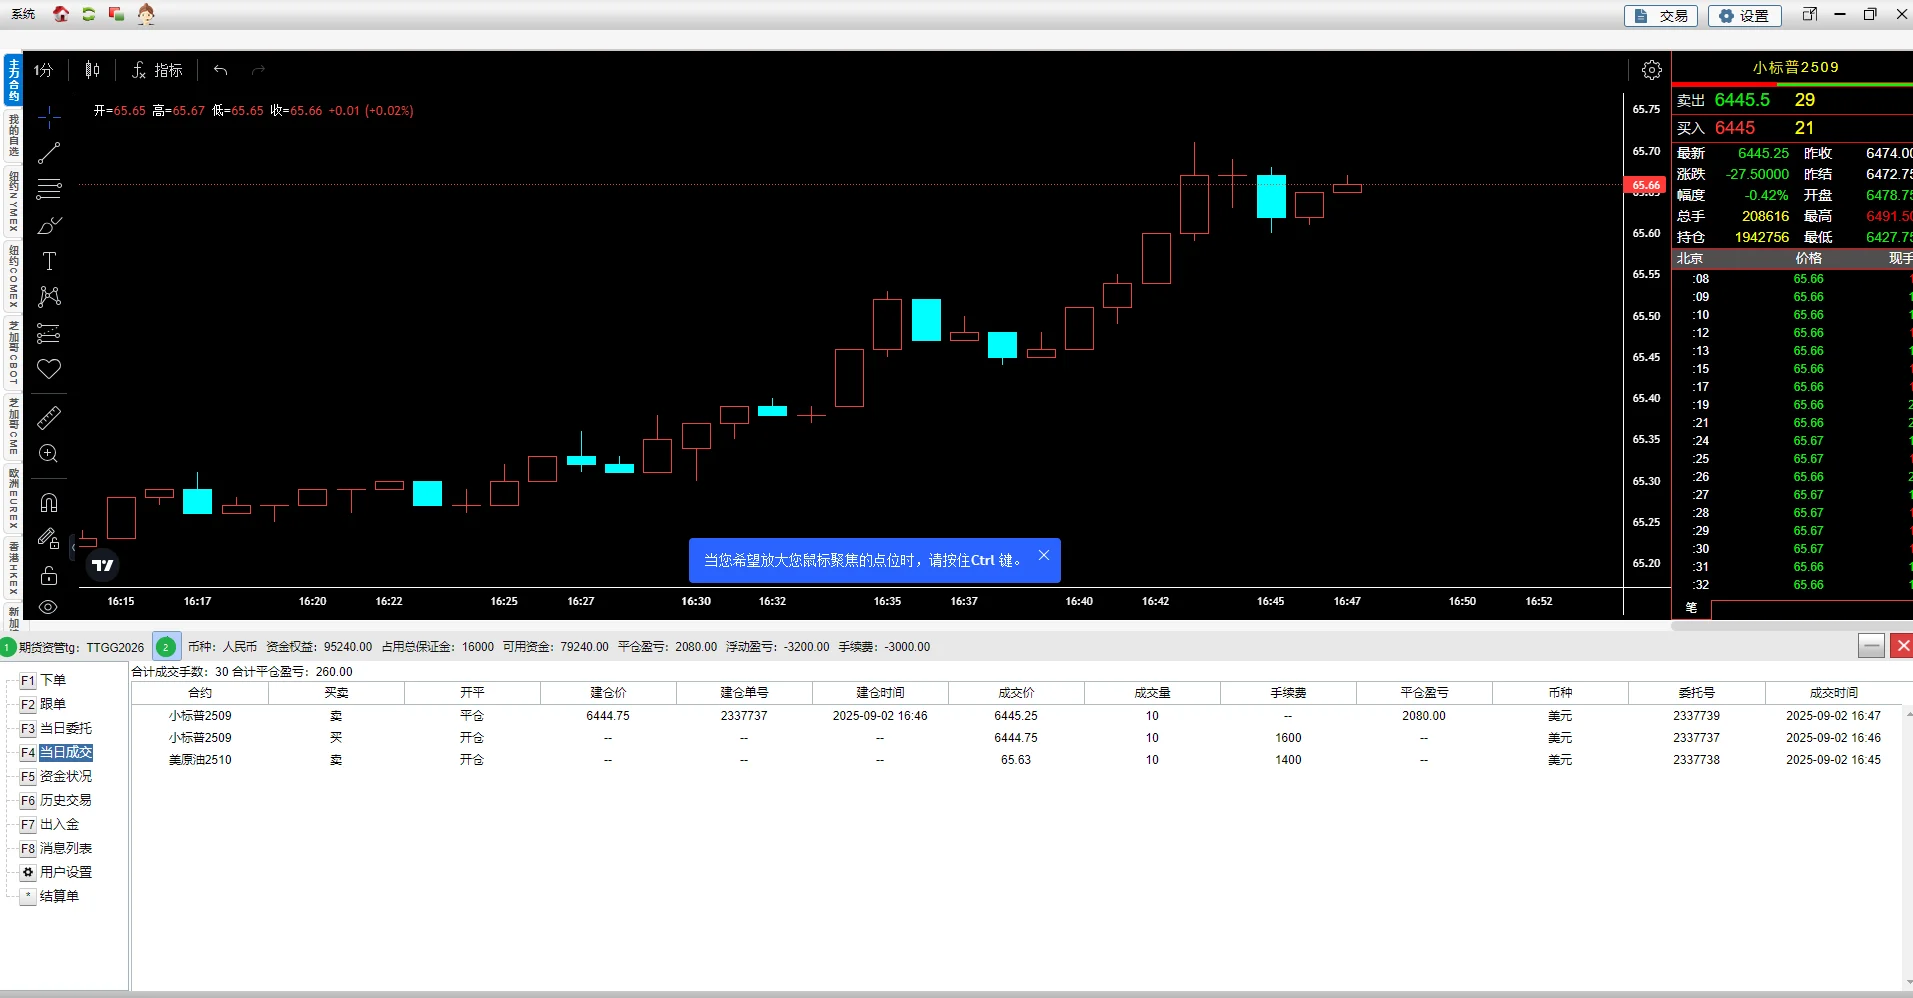The width and height of the screenshot is (1913, 998).
Task: Open chart settings gear icon
Action: pos(1652,70)
